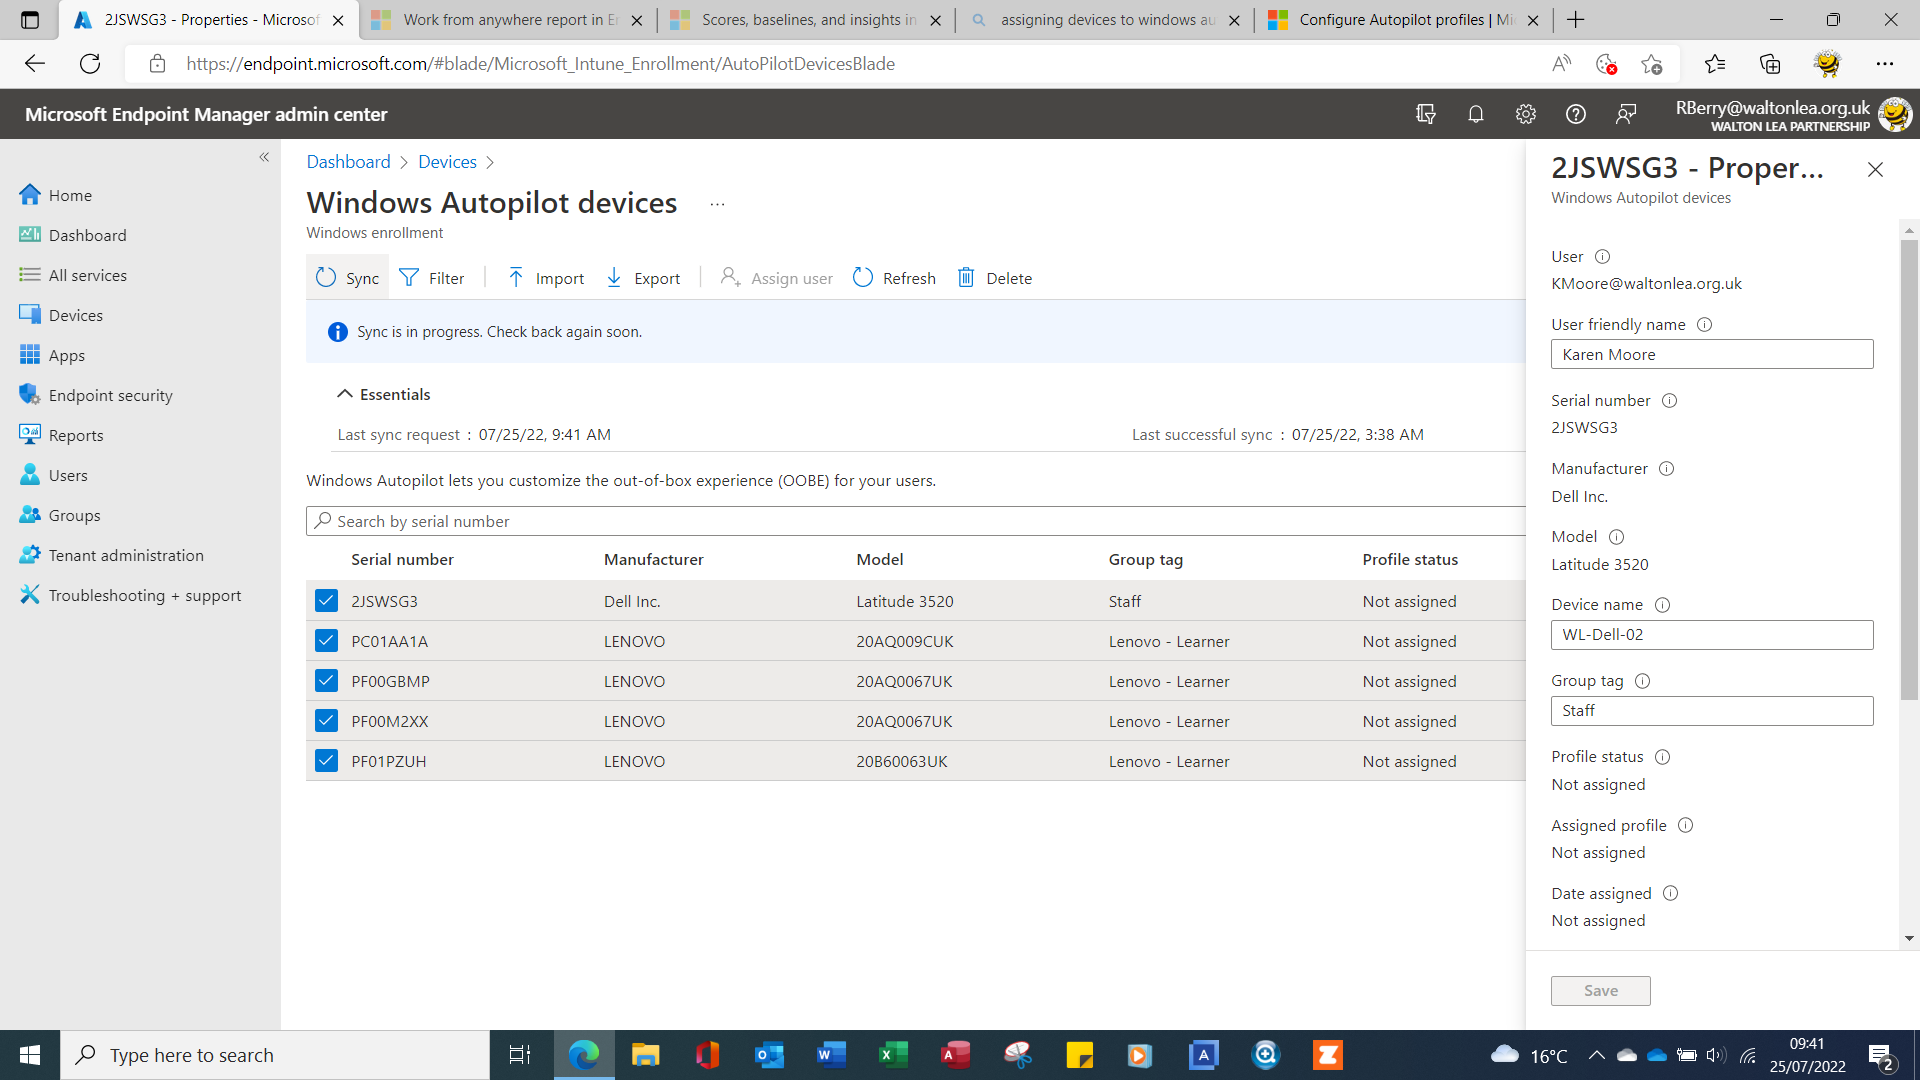The height and width of the screenshot is (1080, 1920).
Task: Open Users in the sidebar
Action: (x=68, y=475)
